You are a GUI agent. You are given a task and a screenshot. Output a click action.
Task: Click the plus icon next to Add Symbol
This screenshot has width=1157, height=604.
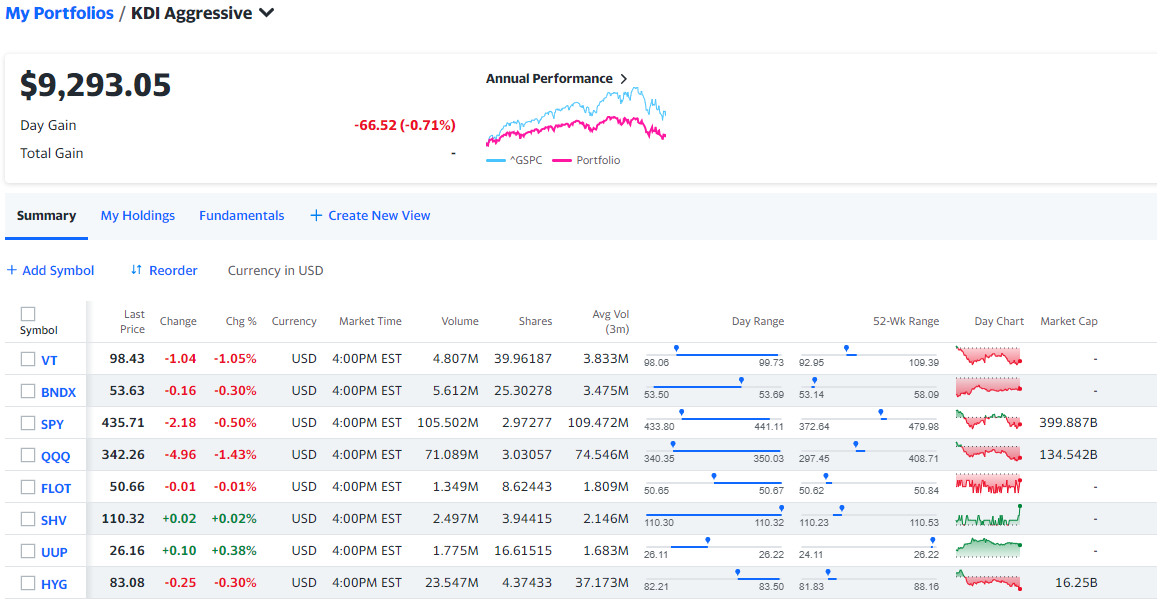(x=11, y=270)
